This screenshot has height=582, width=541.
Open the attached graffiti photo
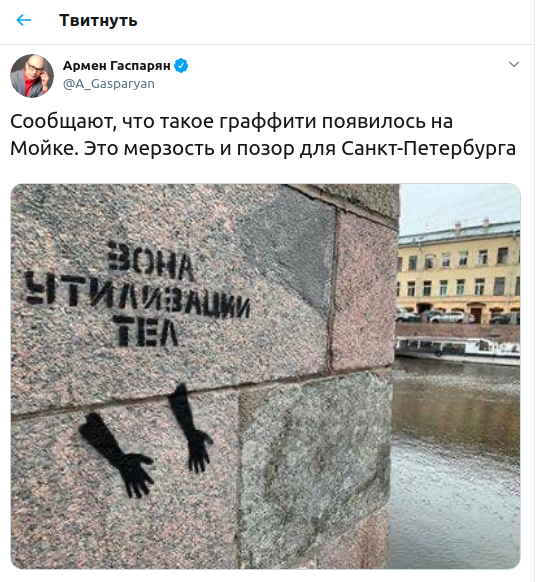265,376
